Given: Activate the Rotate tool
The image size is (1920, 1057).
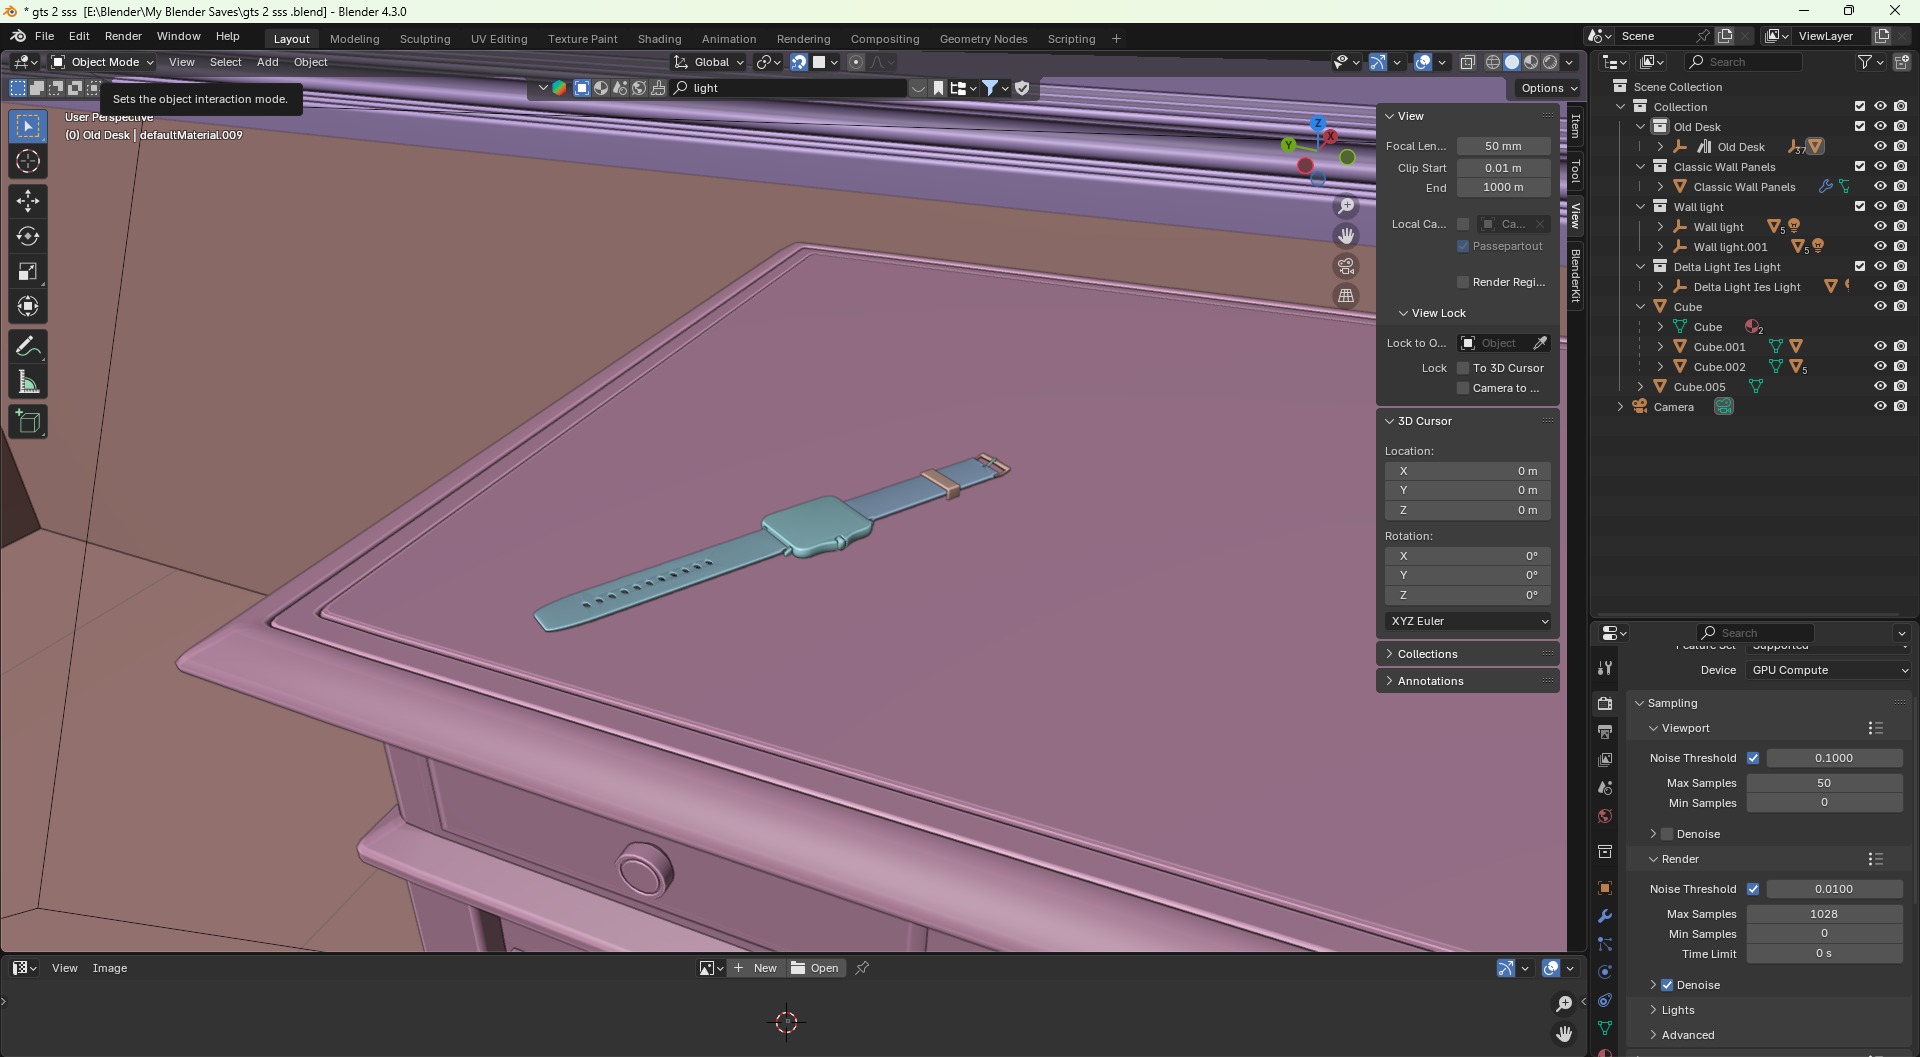Looking at the screenshot, I should (x=28, y=236).
